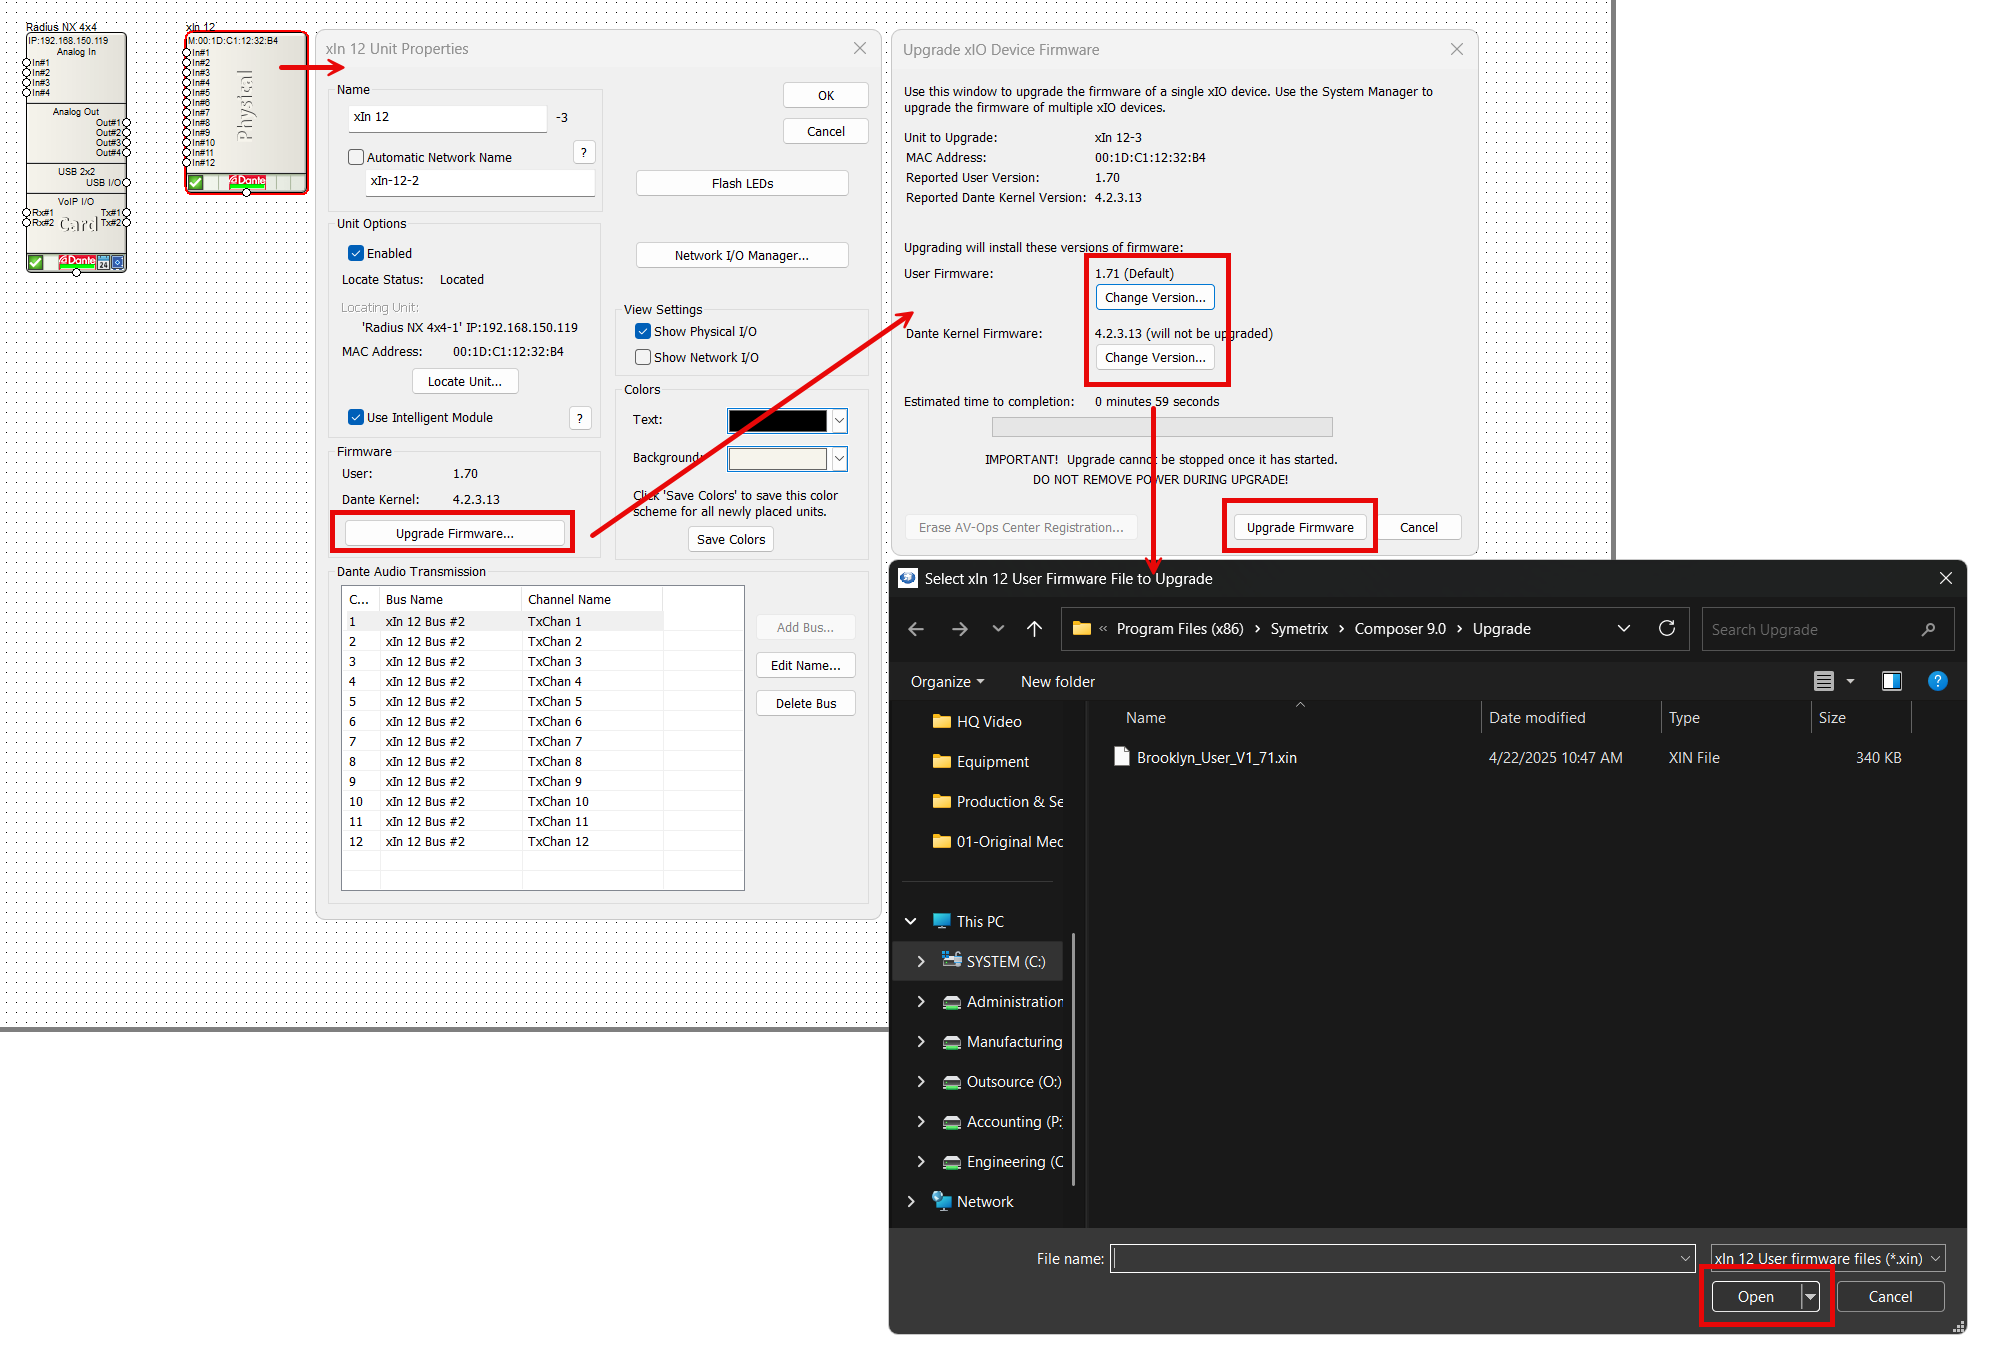Image resolution: width=1993 pixels, height=1361 pixels.
Task: Open the Background color dropdown arrow
Action: [839, 459]
